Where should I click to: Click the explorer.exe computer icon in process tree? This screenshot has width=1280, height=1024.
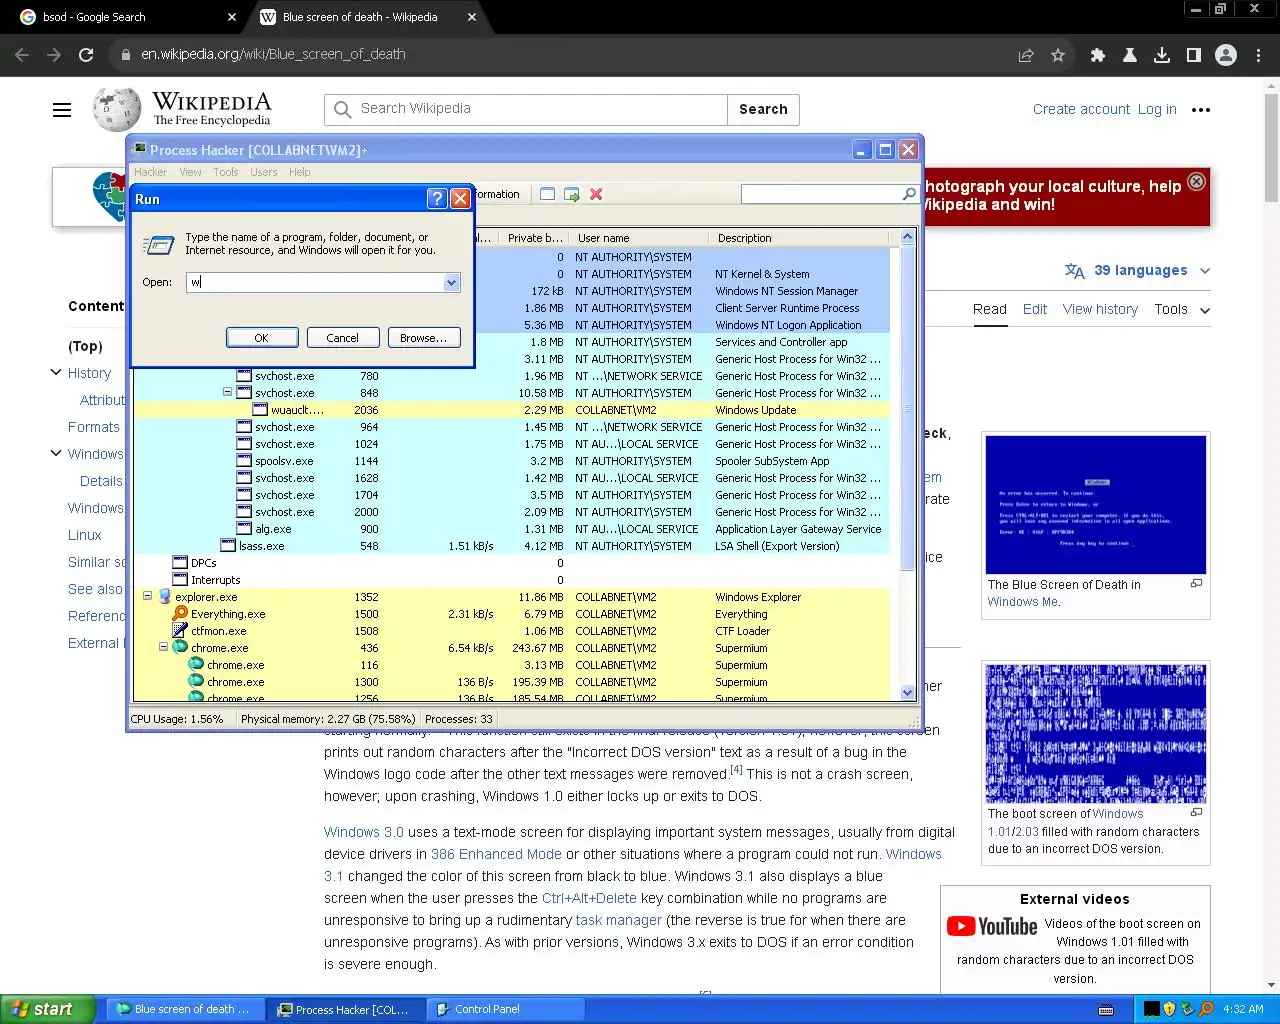click(165, 597)
